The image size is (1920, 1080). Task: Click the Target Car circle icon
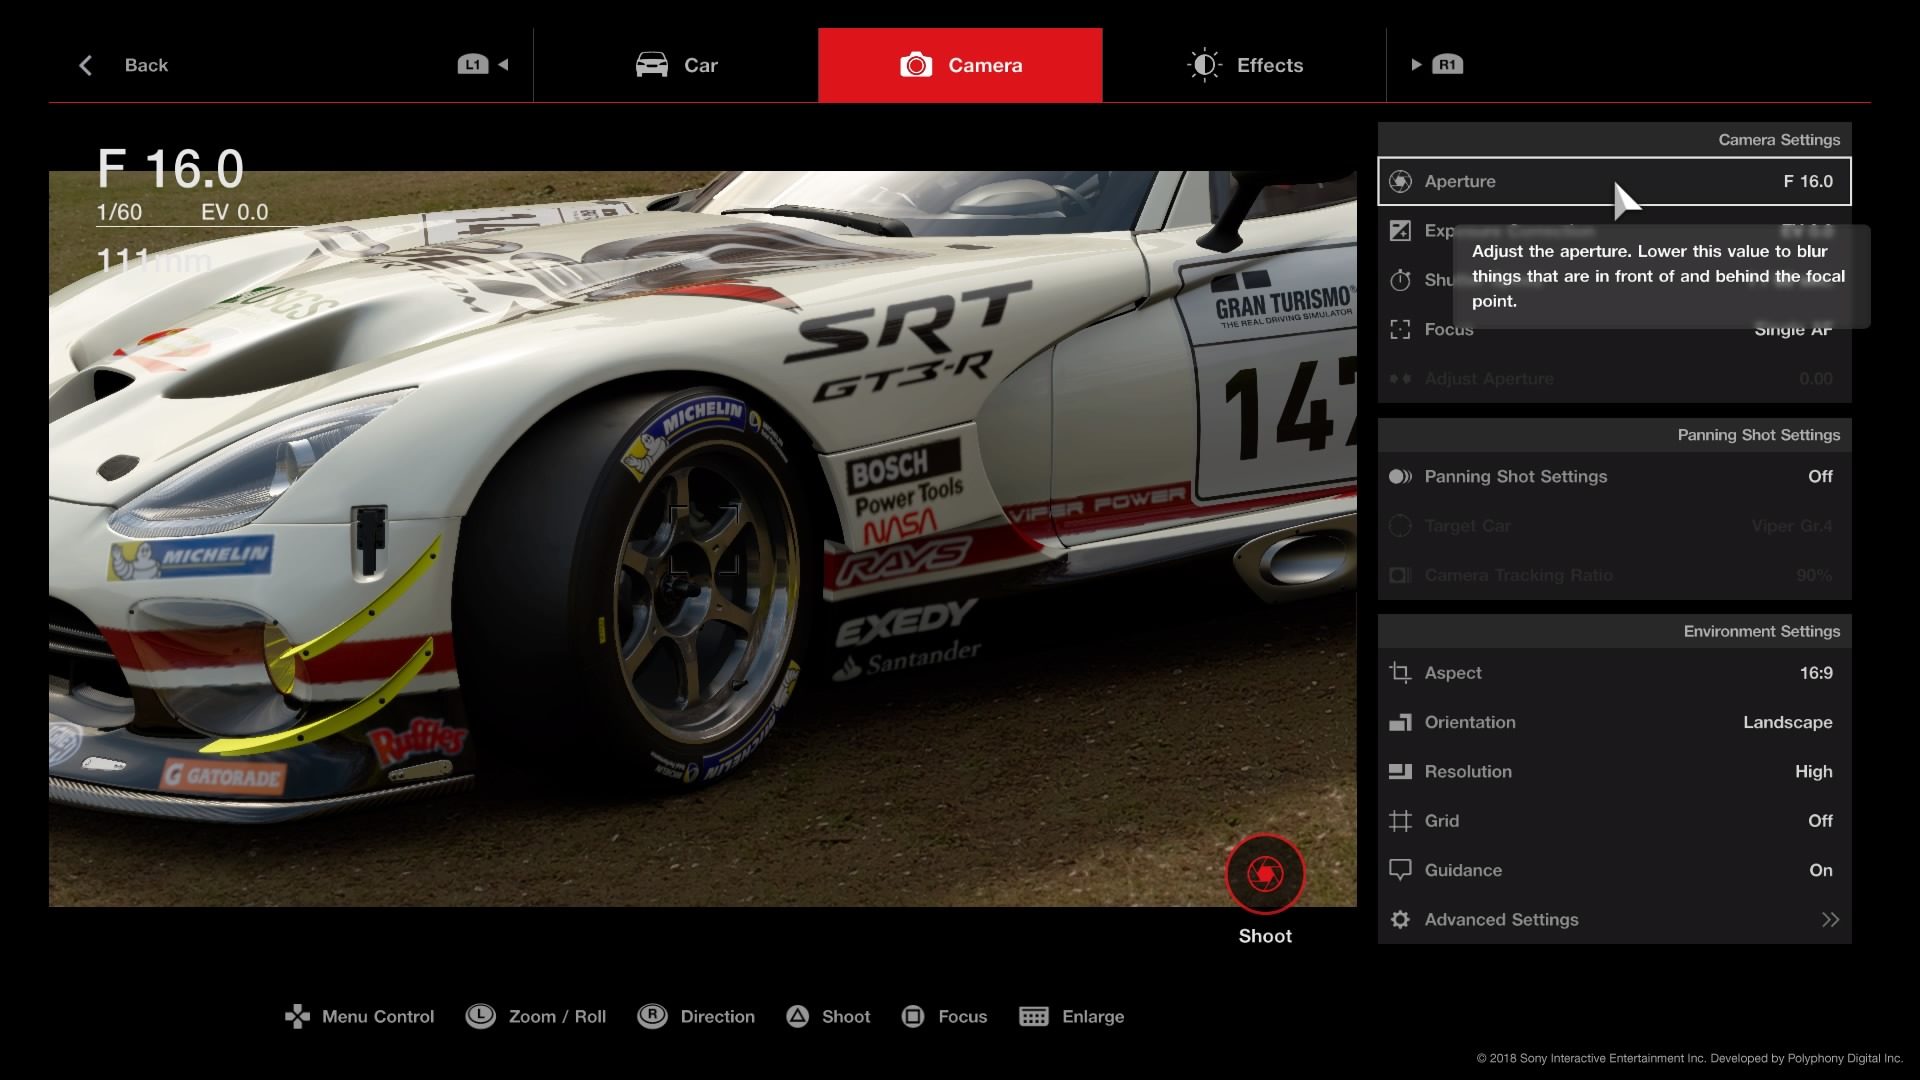(1400, 526)
